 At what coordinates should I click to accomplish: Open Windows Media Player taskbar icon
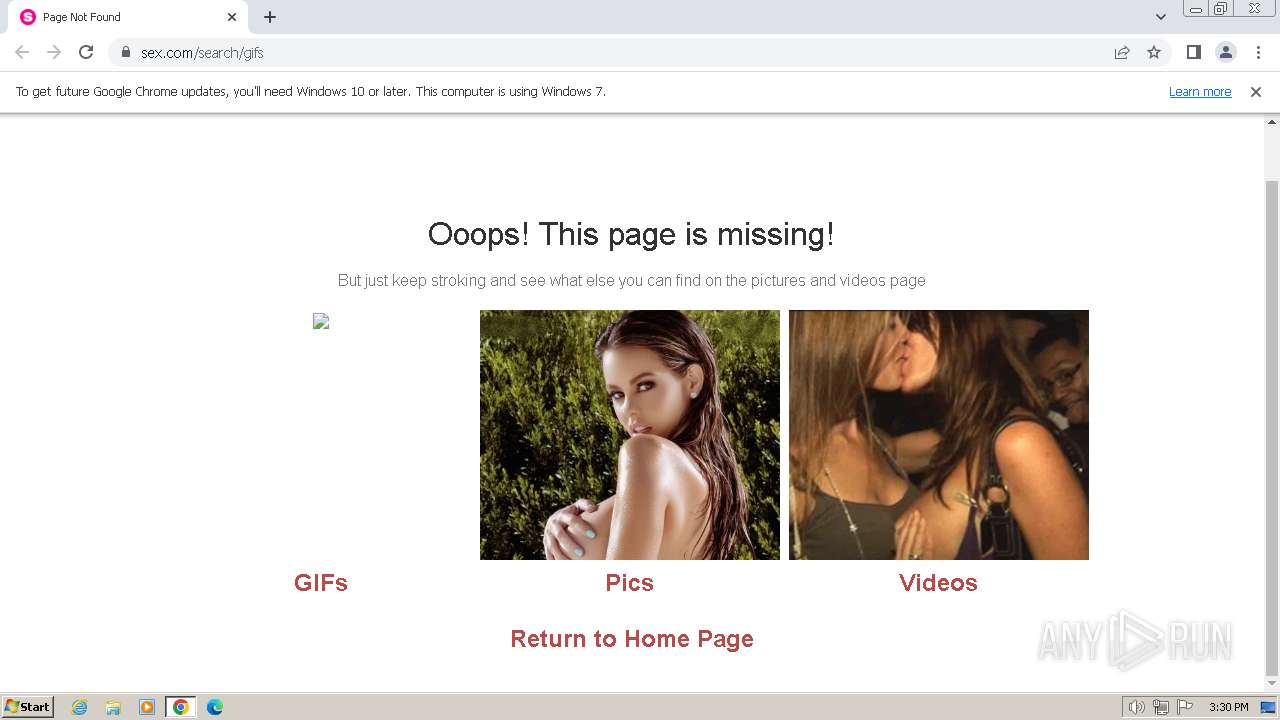pos(147,707)
